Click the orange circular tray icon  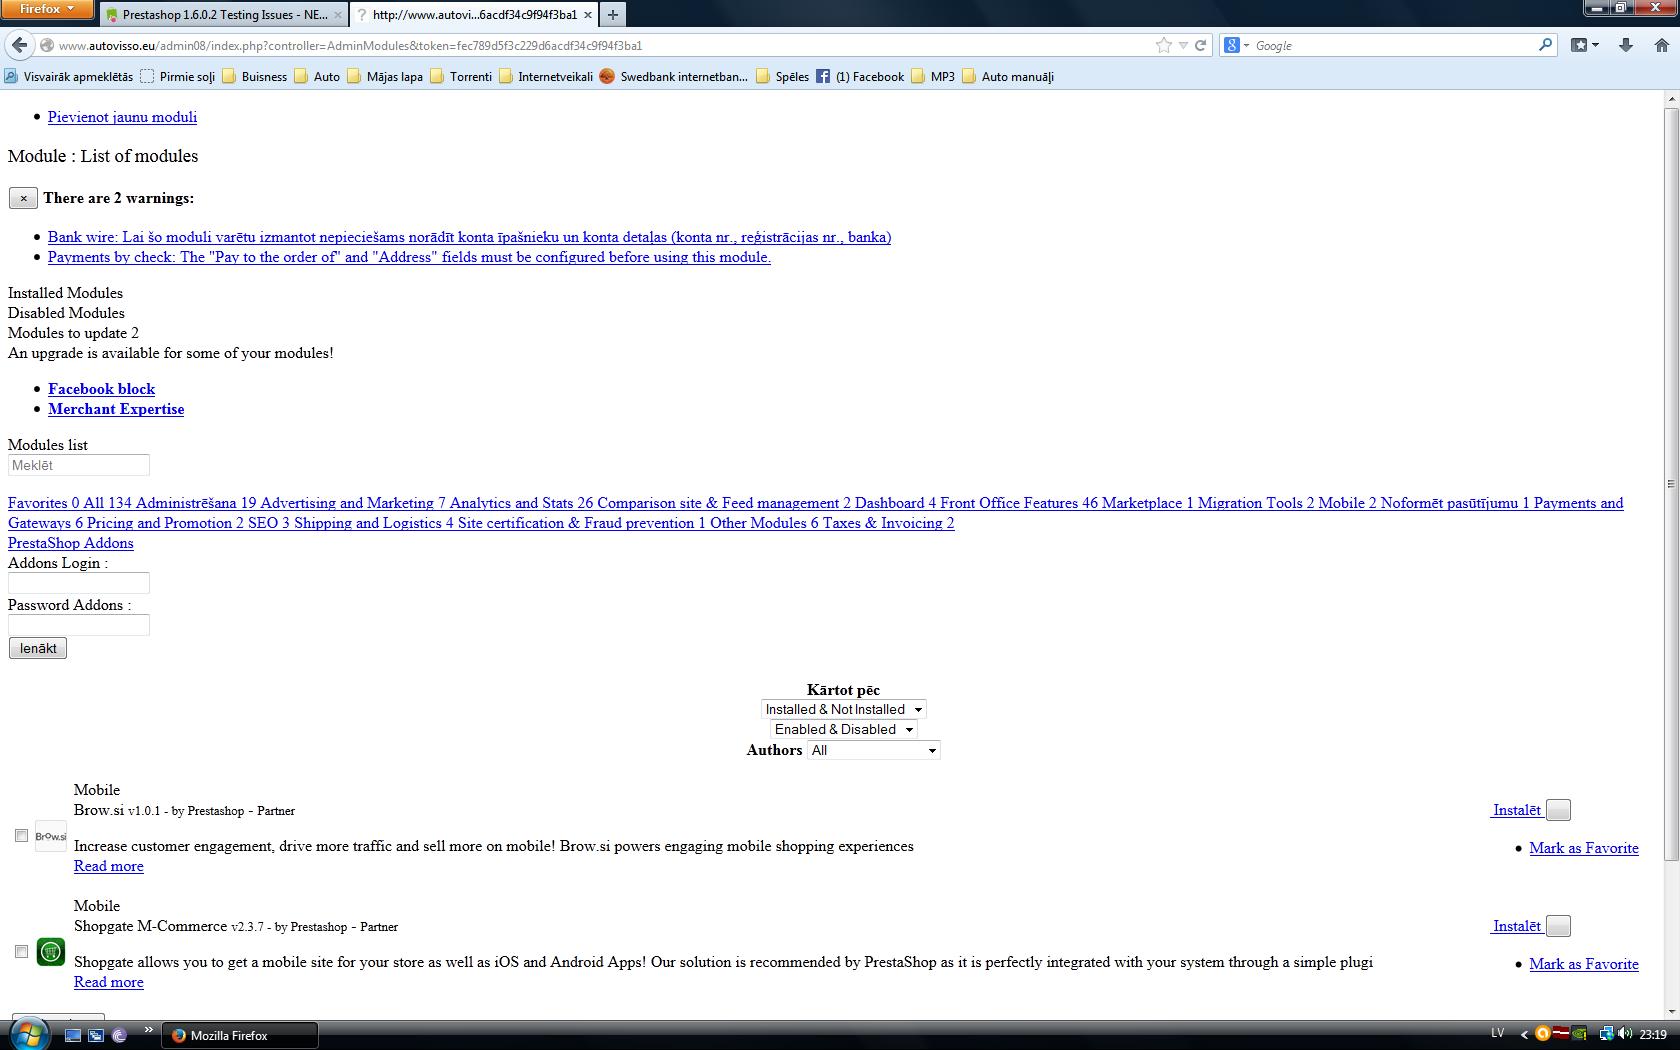[1542, 1034]
